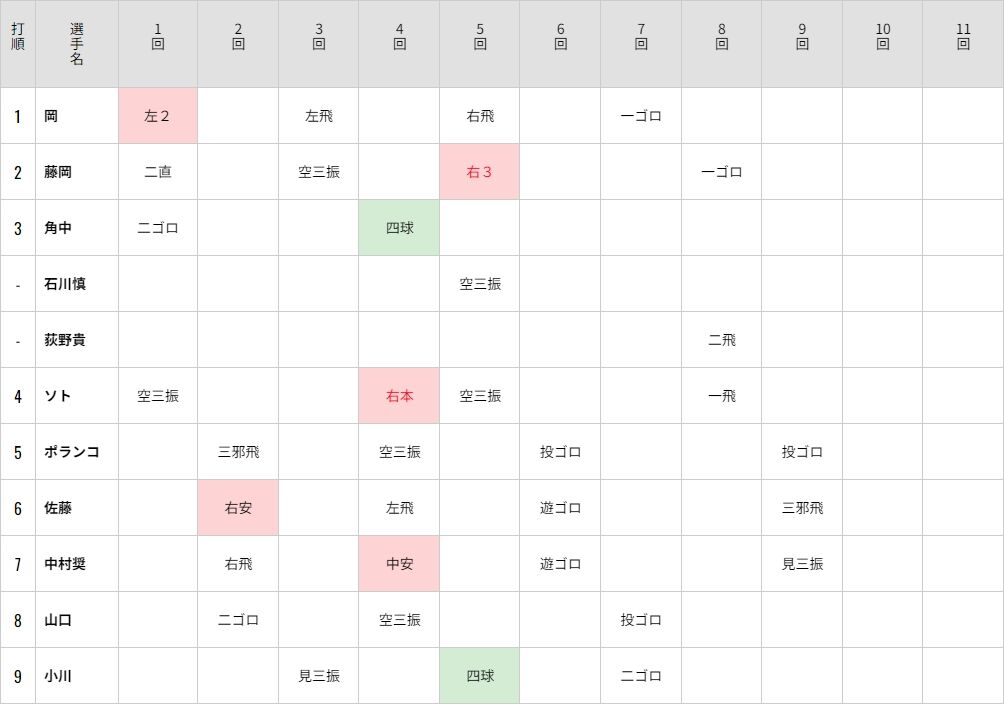Click player name 岡 in batting order
This screenshot has height=704, width=1004.
pyautogui.click(x=51, y=116)
